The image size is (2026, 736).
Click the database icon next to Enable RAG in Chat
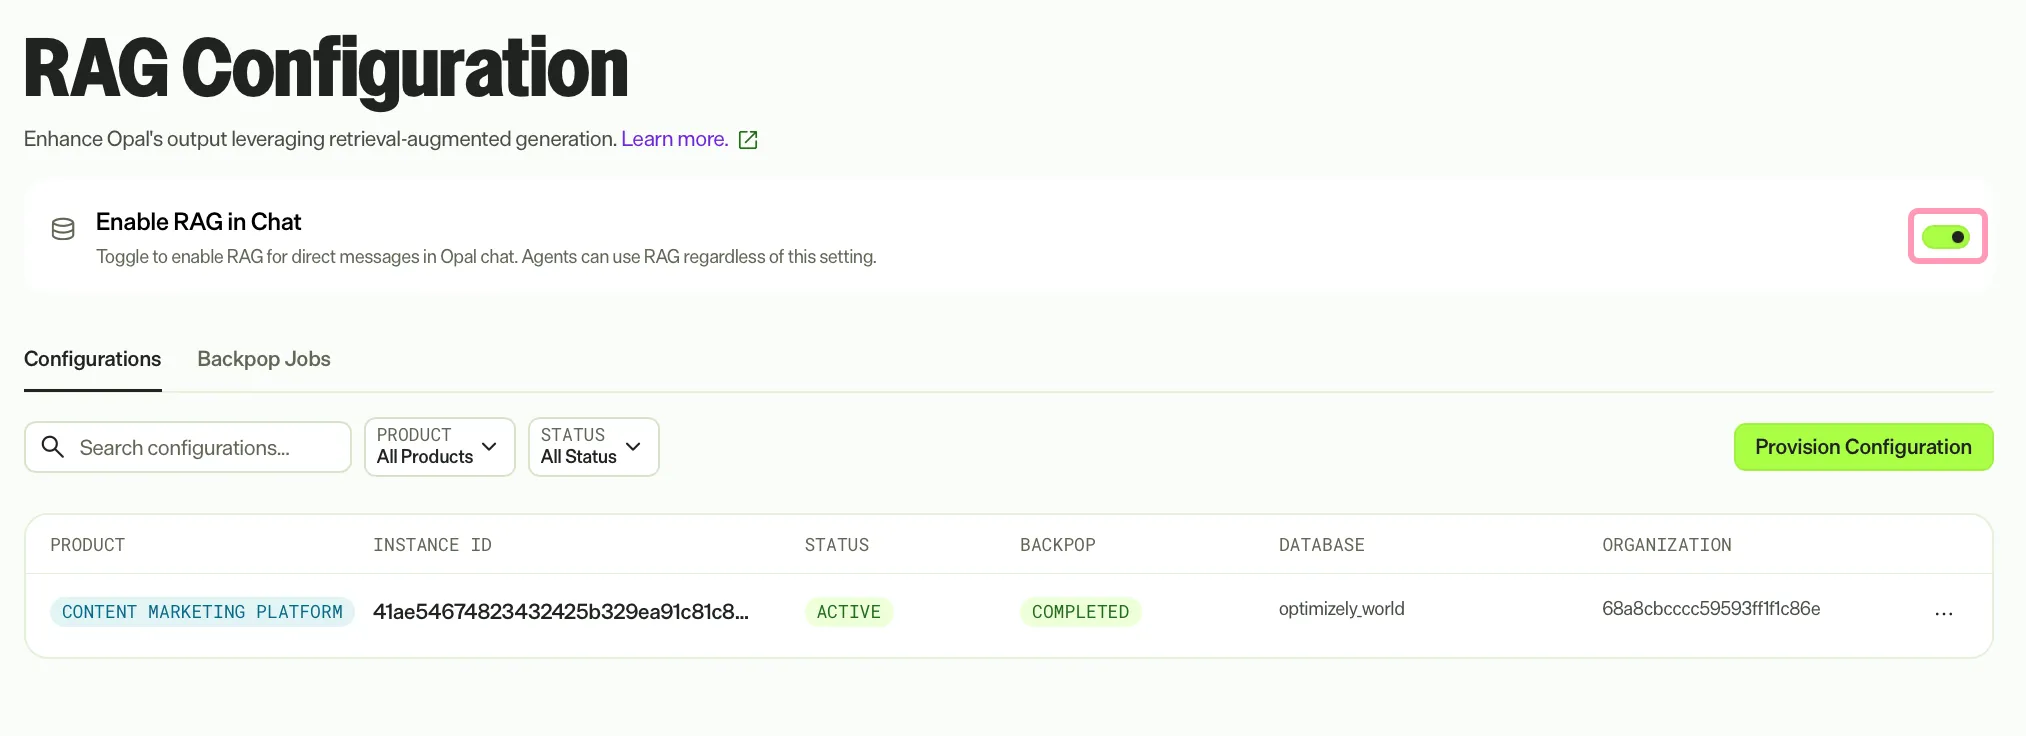[63, 229]
